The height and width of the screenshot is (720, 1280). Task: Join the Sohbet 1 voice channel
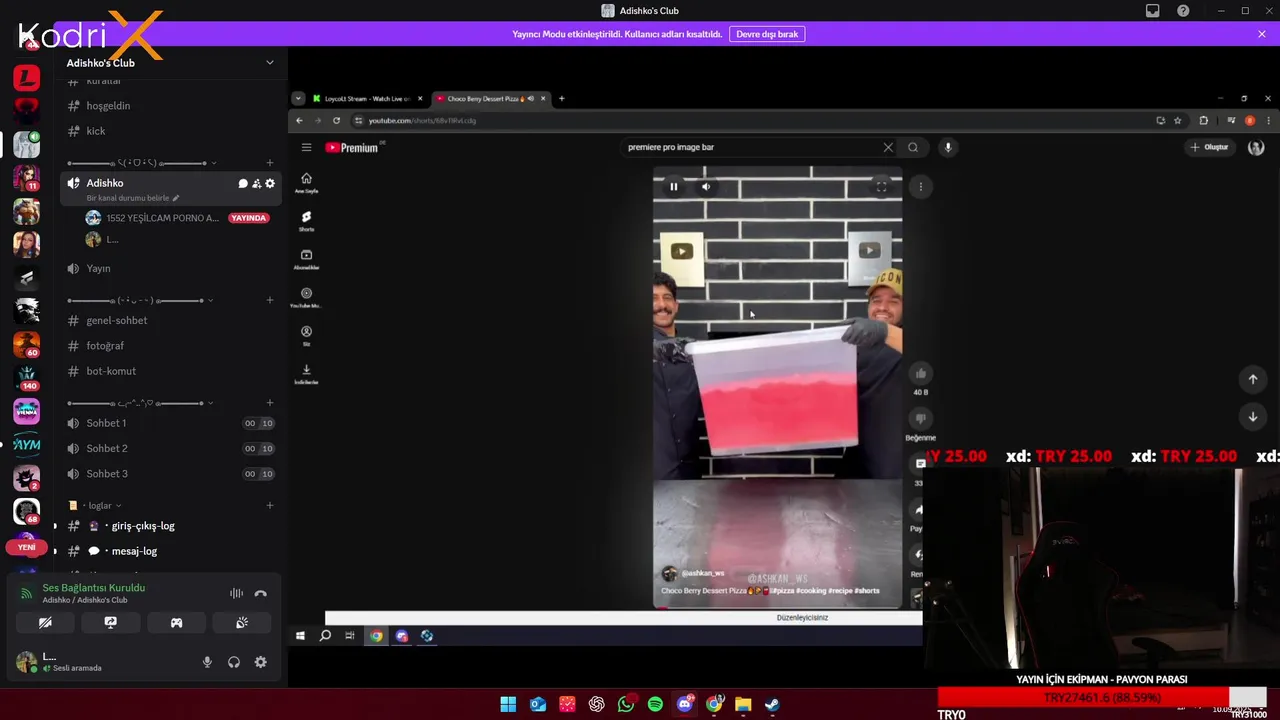[170, 423]
